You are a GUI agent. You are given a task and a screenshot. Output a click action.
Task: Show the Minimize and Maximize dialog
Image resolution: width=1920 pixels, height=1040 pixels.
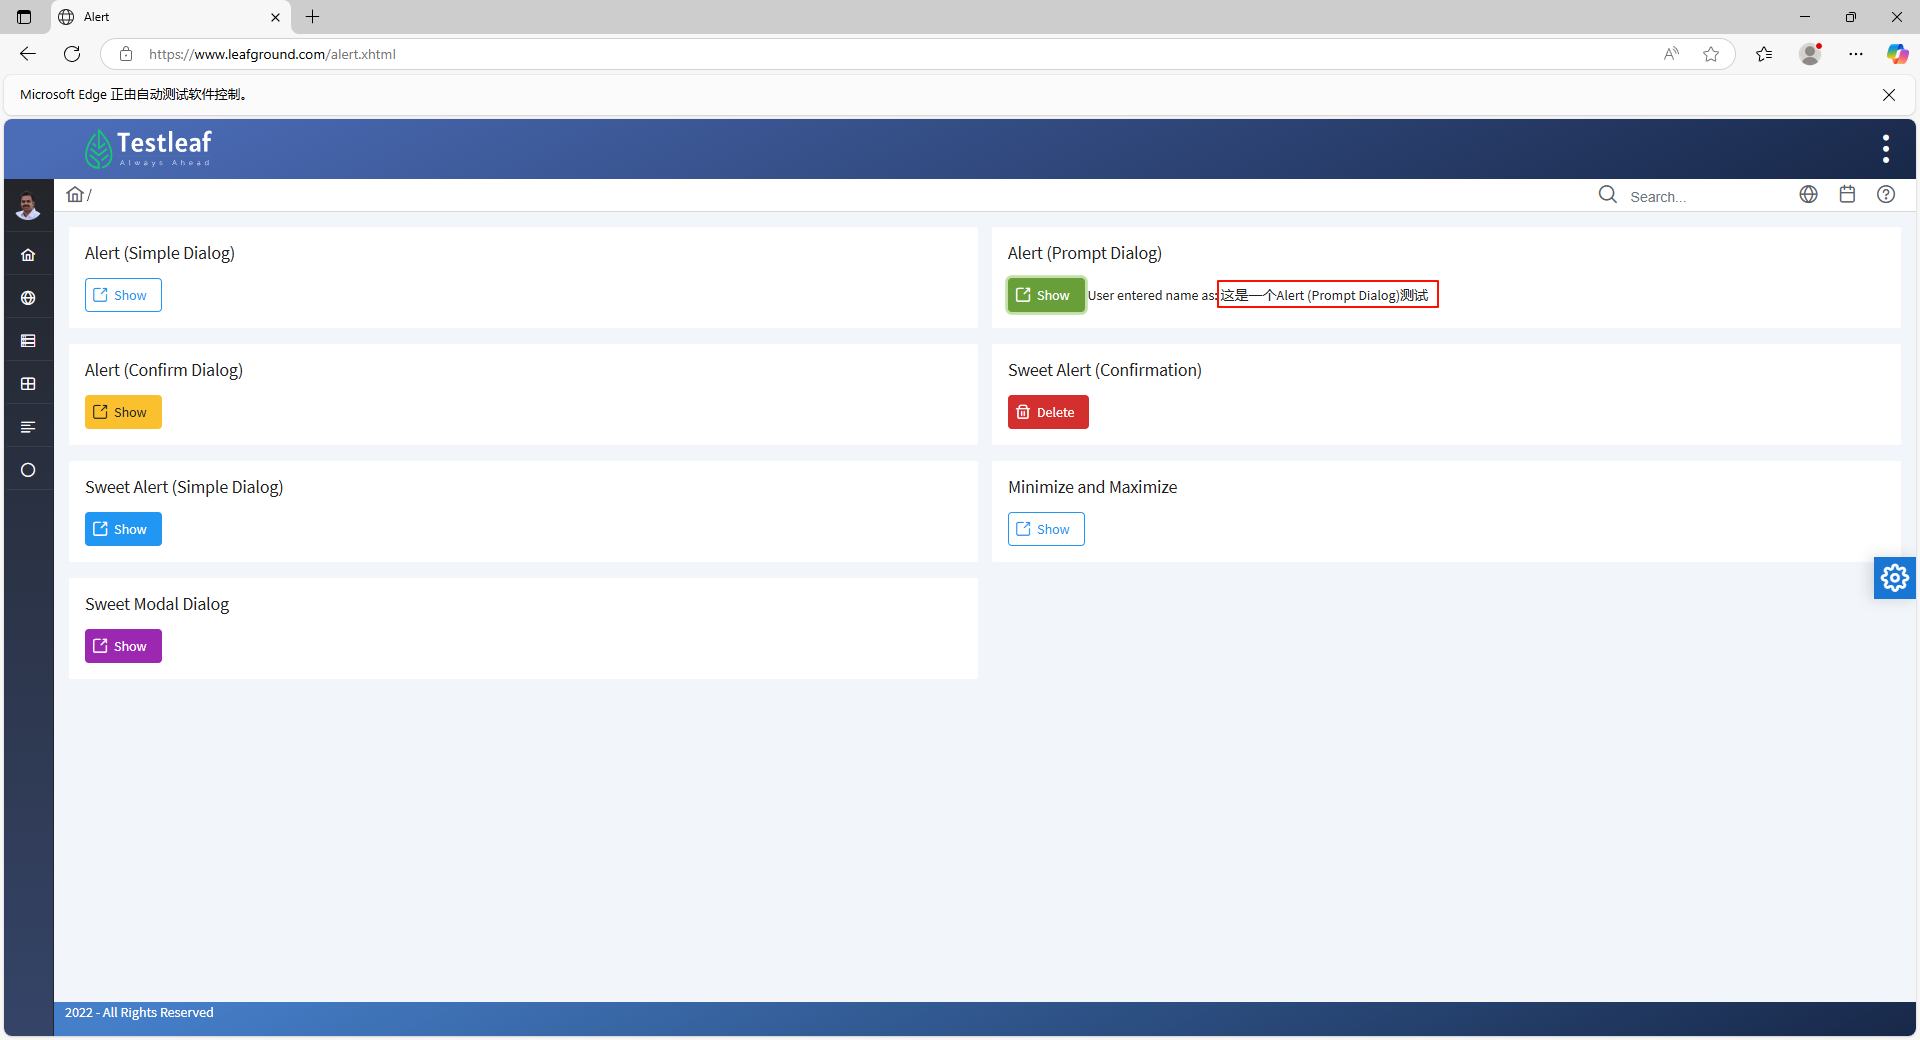coord(1046,529)
